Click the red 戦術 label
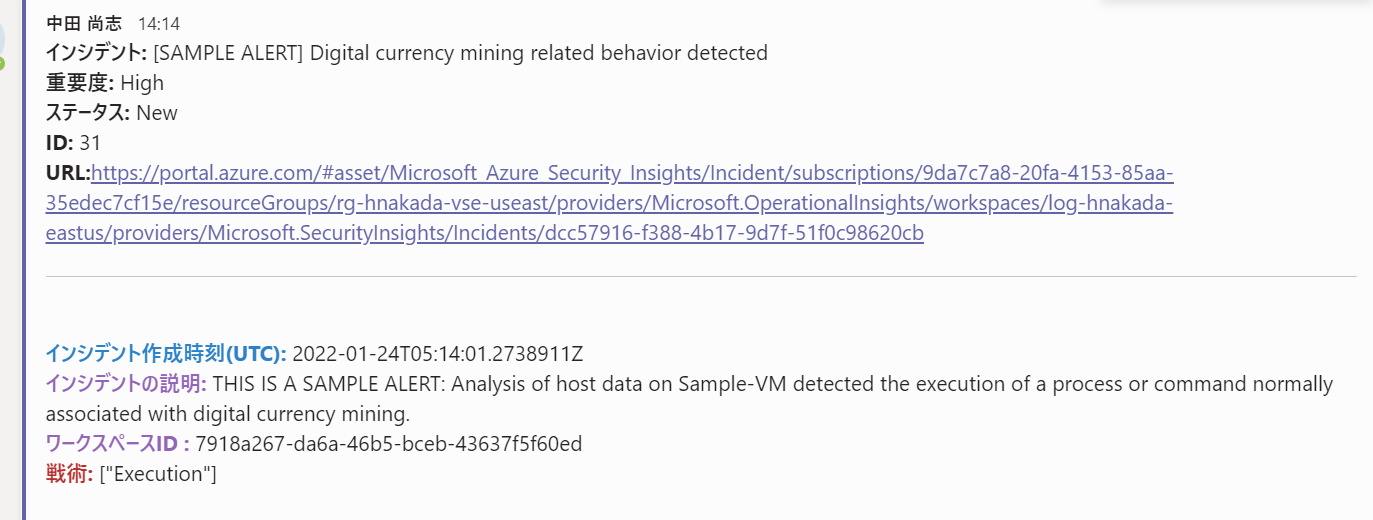The height and width of the screenshot is (520, 1373). coord(69,474)
